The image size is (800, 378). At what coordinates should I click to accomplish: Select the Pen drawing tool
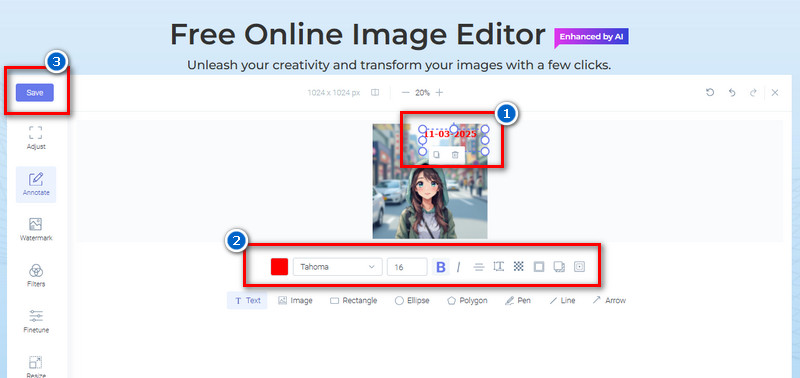(517, 300)
